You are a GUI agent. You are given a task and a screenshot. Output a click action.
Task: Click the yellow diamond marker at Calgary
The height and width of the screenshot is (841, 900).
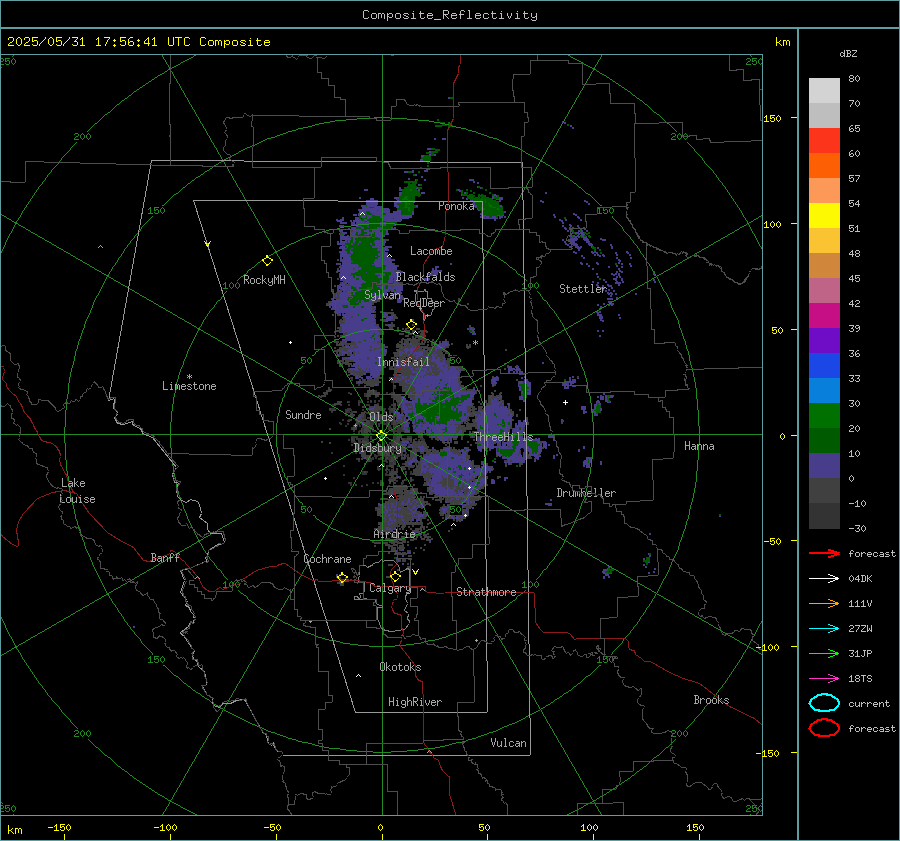(395, 576)
